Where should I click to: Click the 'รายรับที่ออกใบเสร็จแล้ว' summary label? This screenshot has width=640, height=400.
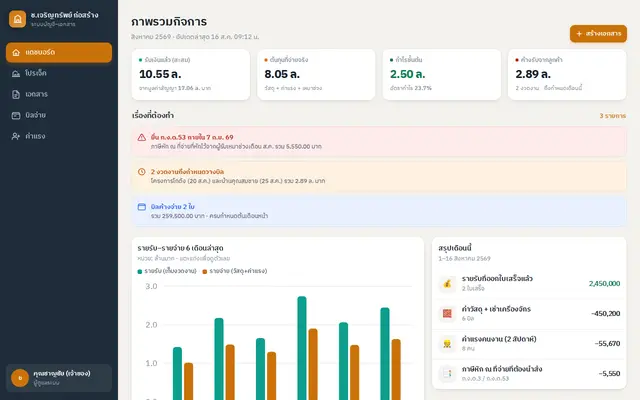497,279
